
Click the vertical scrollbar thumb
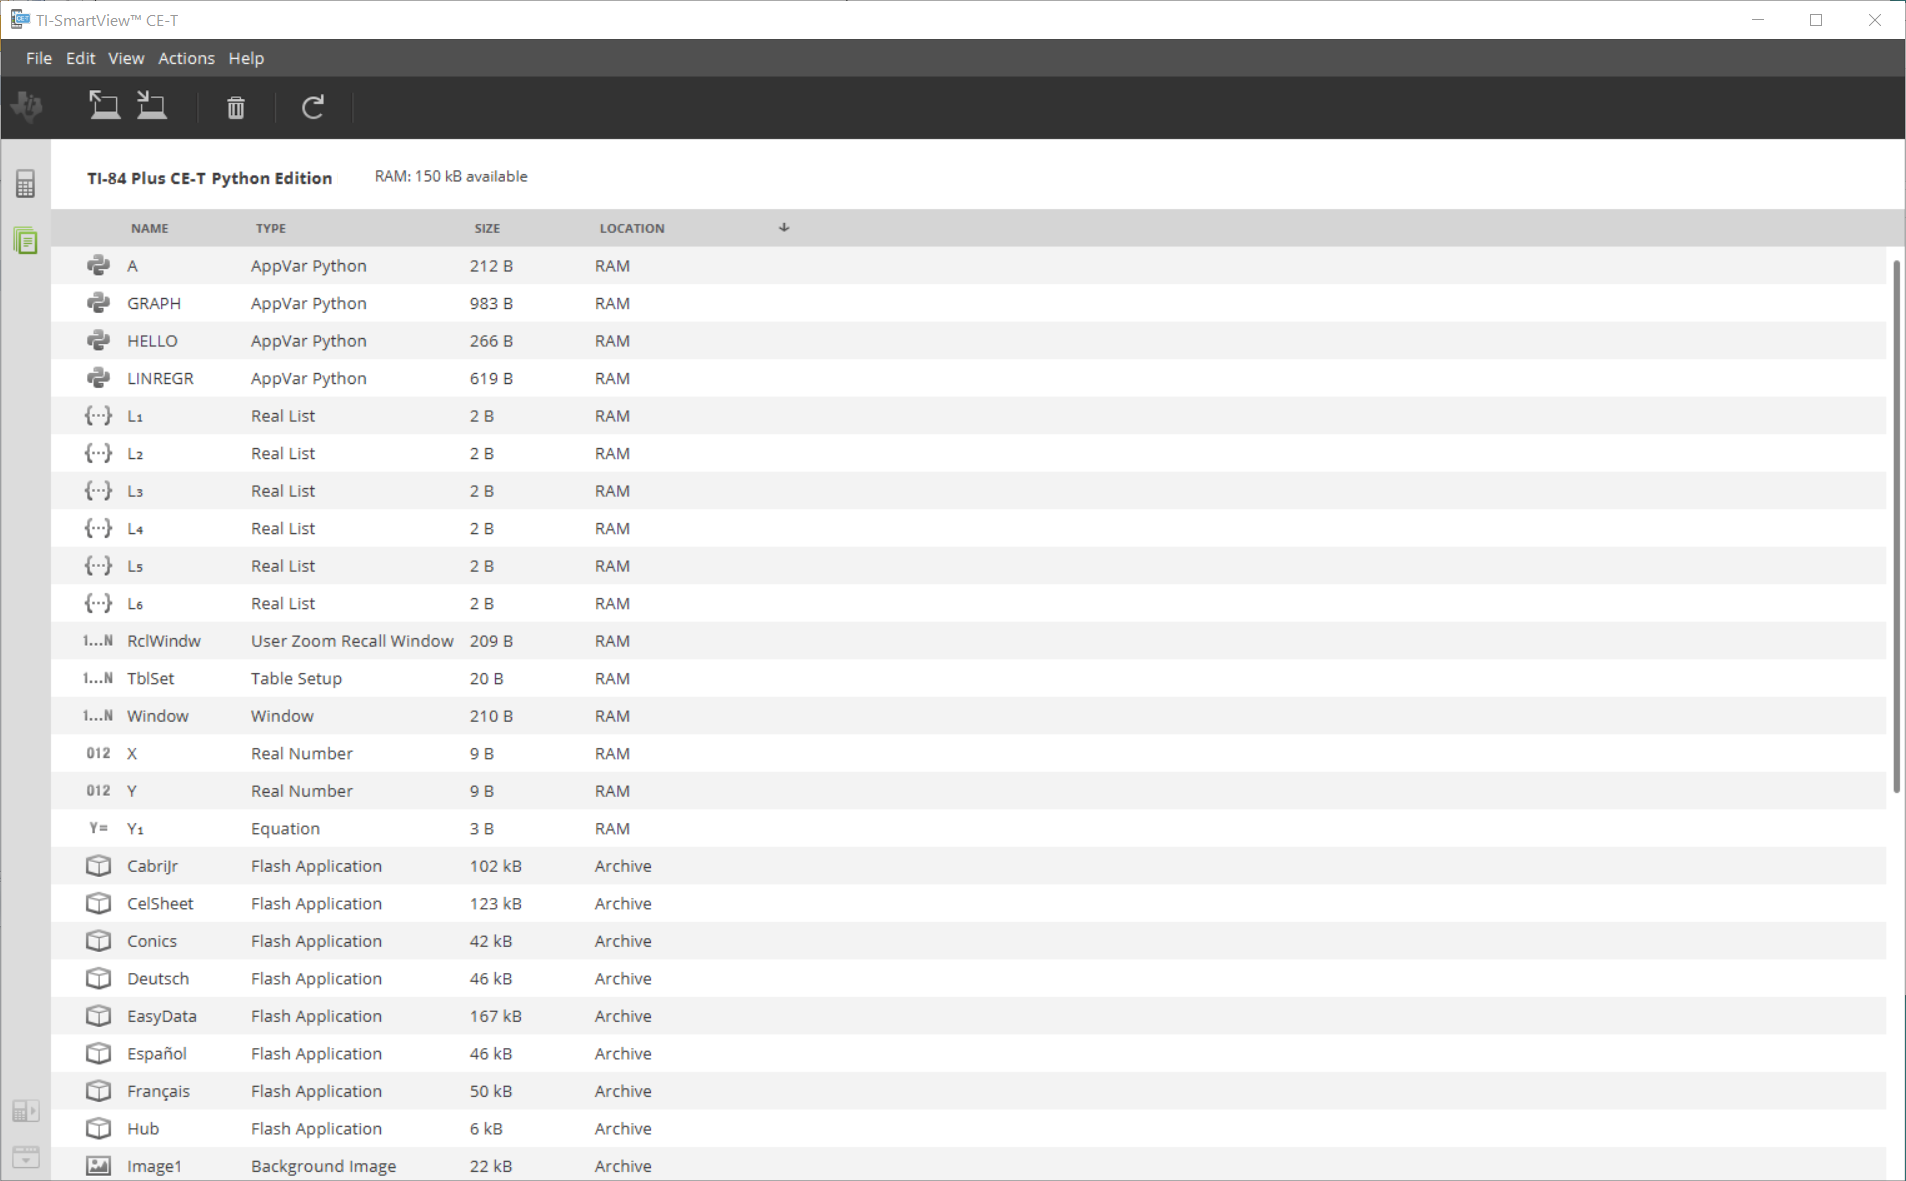(1896, 526)
